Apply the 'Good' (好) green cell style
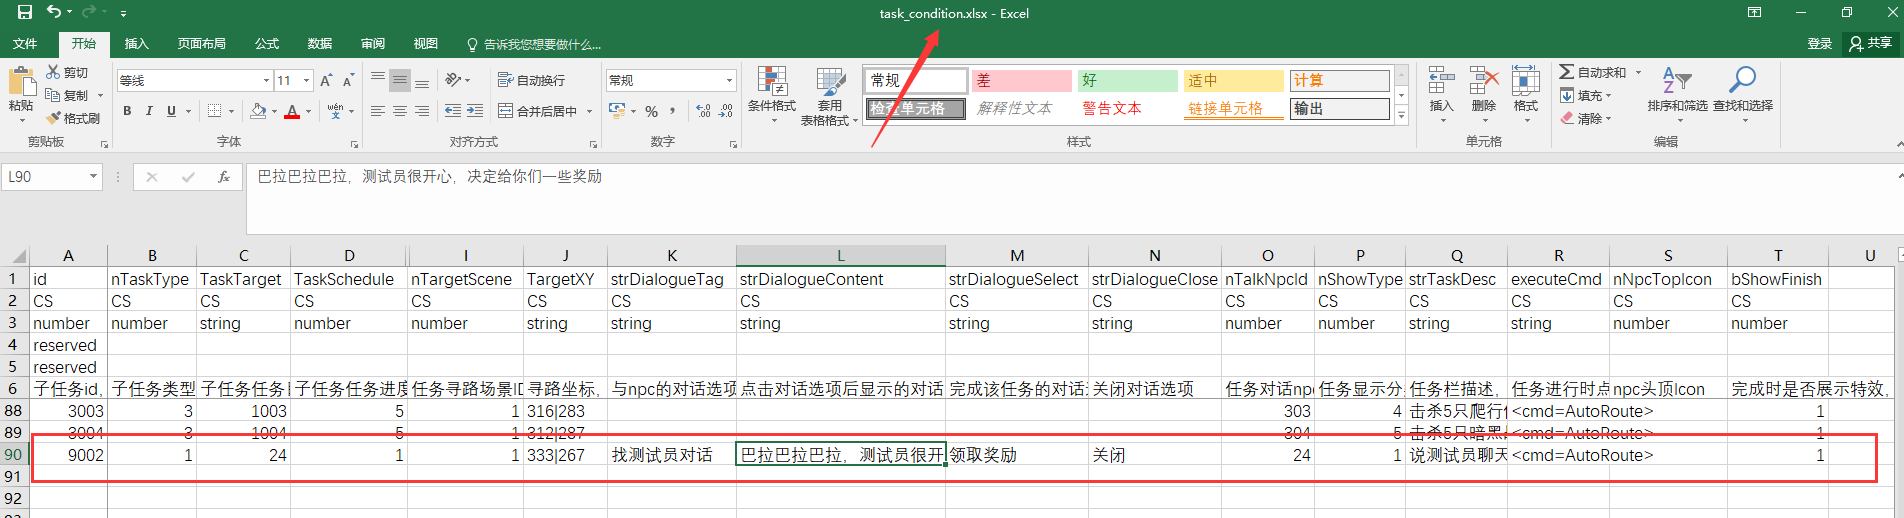1904x518 pixels. point(1127,80)
